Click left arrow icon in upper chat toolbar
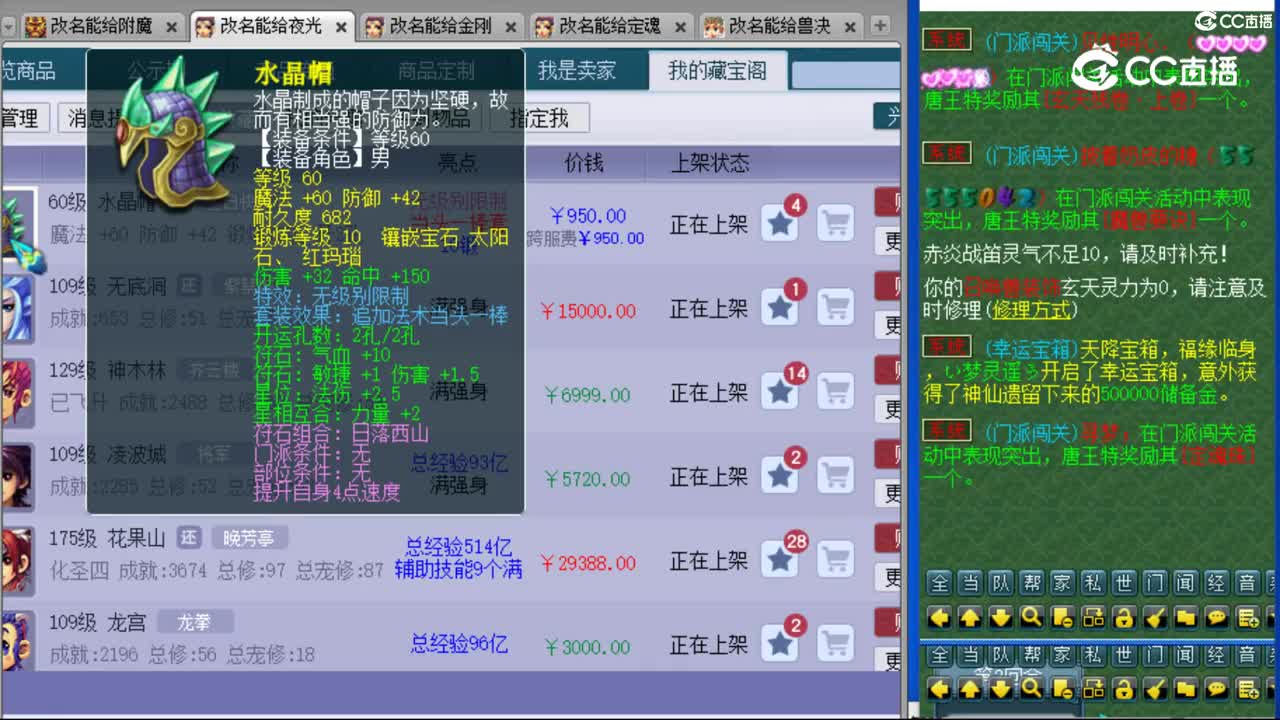The width and height of the screenshot is (1280, 720). click(939, 617)
